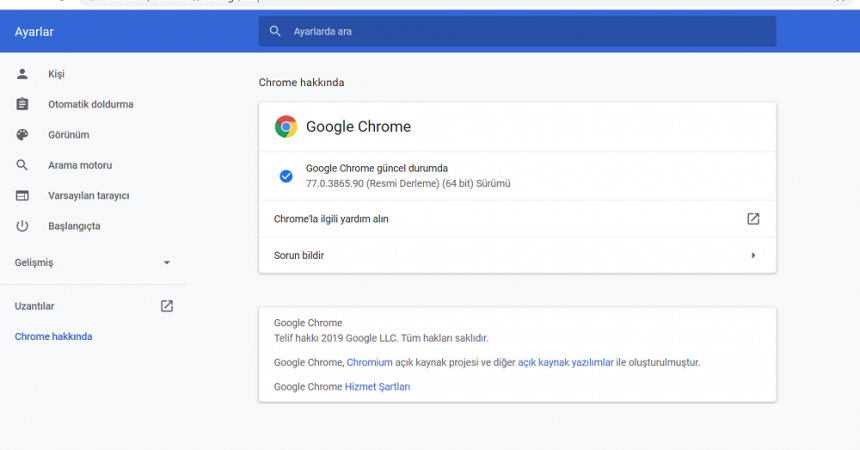
Task: Click the Google Chrome logo
Action: tap(286, 126)
